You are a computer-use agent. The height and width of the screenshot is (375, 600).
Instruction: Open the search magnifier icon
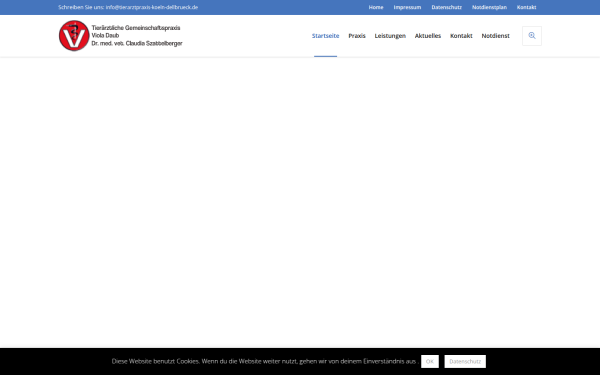[532, 36]
